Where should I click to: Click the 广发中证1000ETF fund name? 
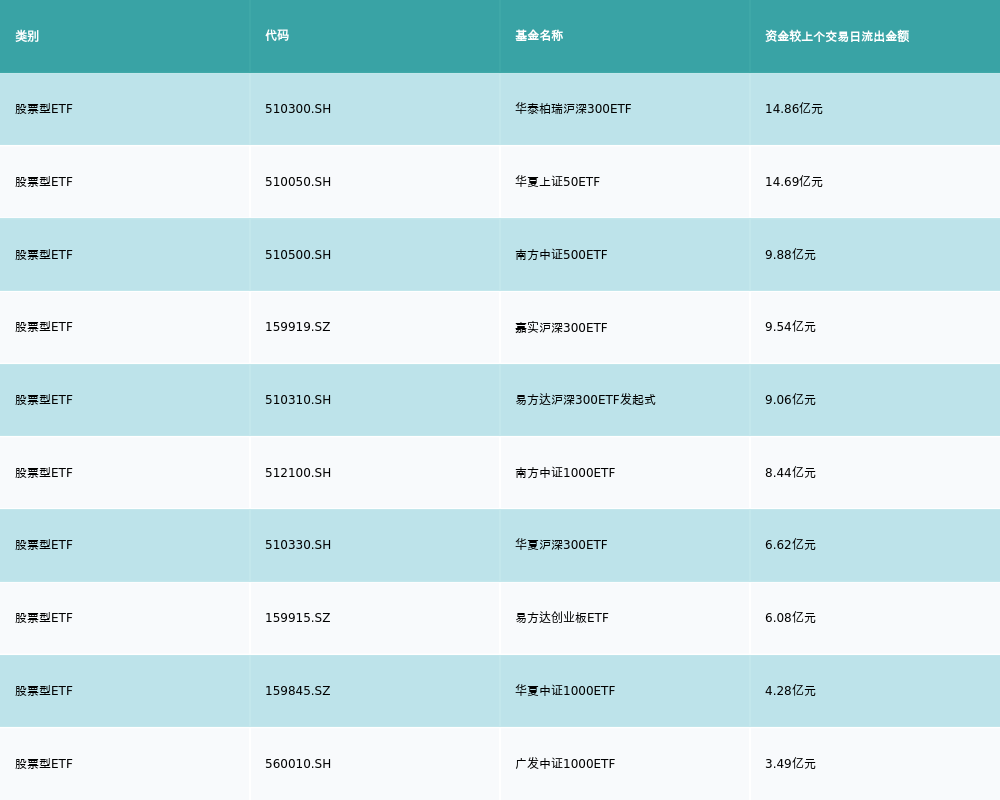tap(565, 764)
